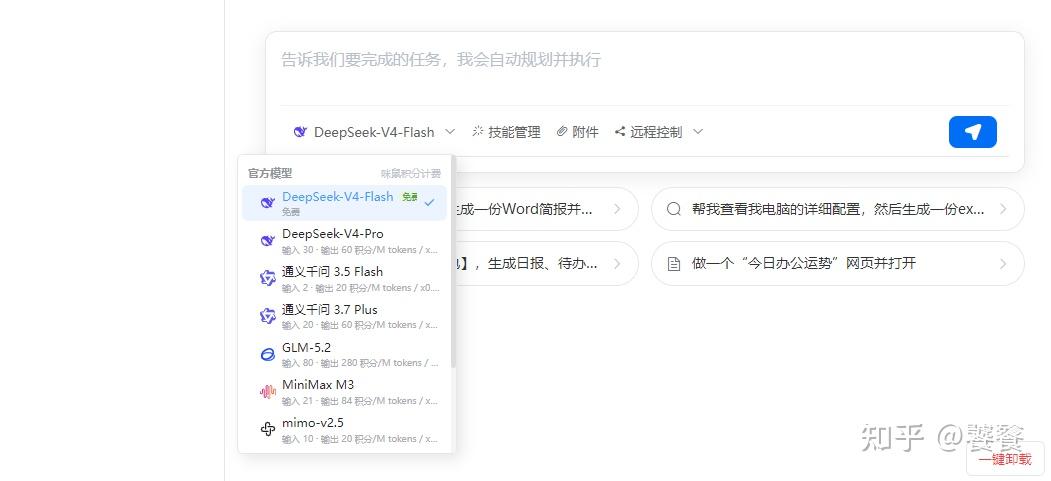1051x481 pixels.
Task: Pick GLM-5.2 from official models
Action: (344, 354)
